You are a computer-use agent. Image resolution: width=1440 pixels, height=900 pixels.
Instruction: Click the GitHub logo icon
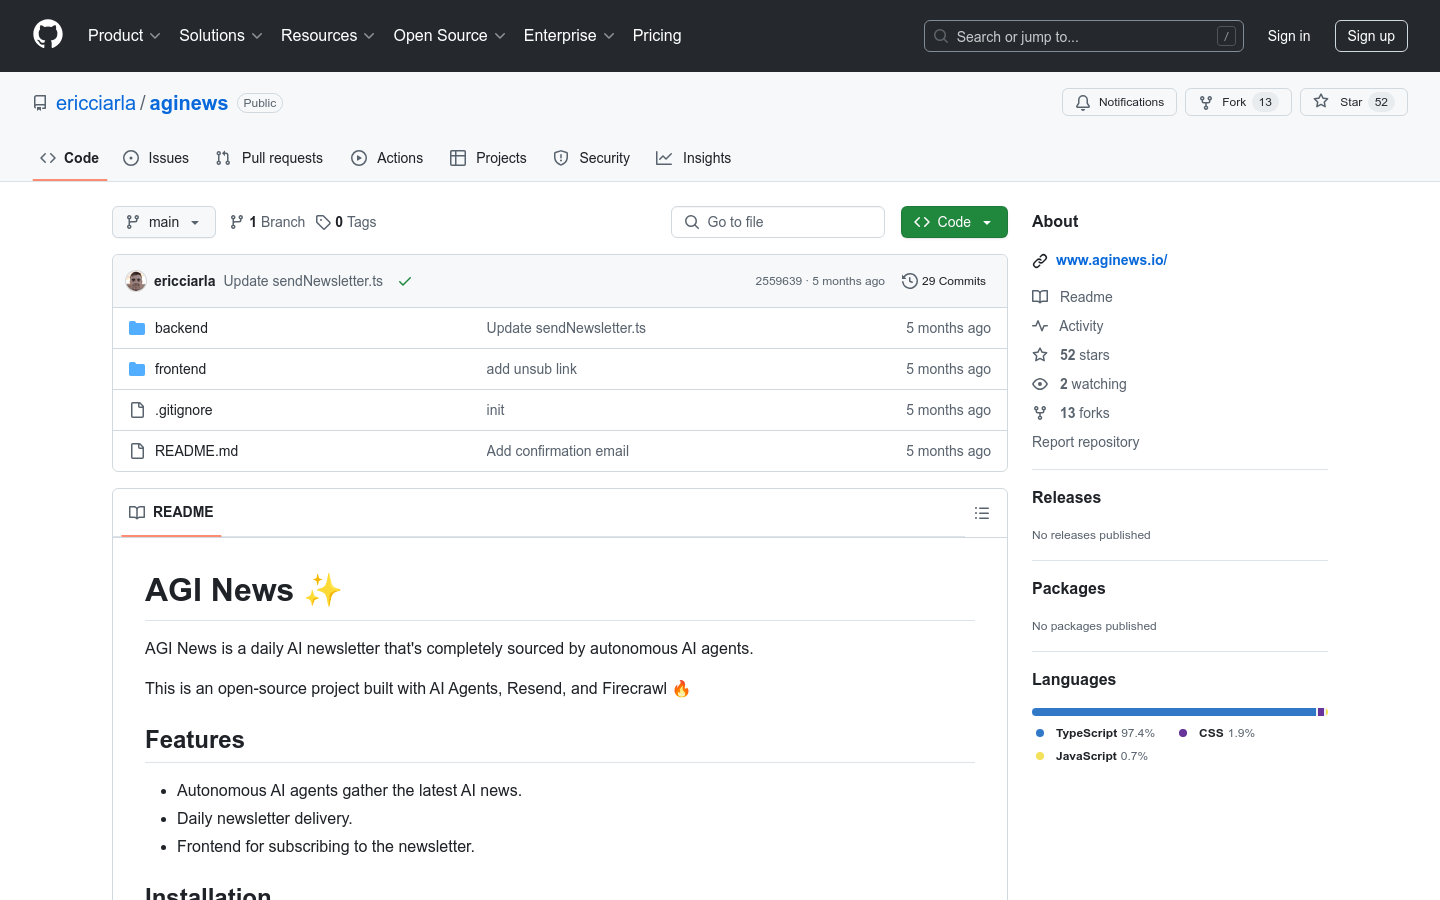48,35
